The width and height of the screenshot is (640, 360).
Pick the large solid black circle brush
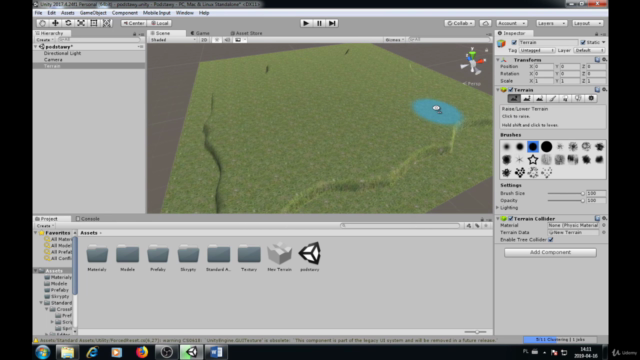click(x=546, y=147)
